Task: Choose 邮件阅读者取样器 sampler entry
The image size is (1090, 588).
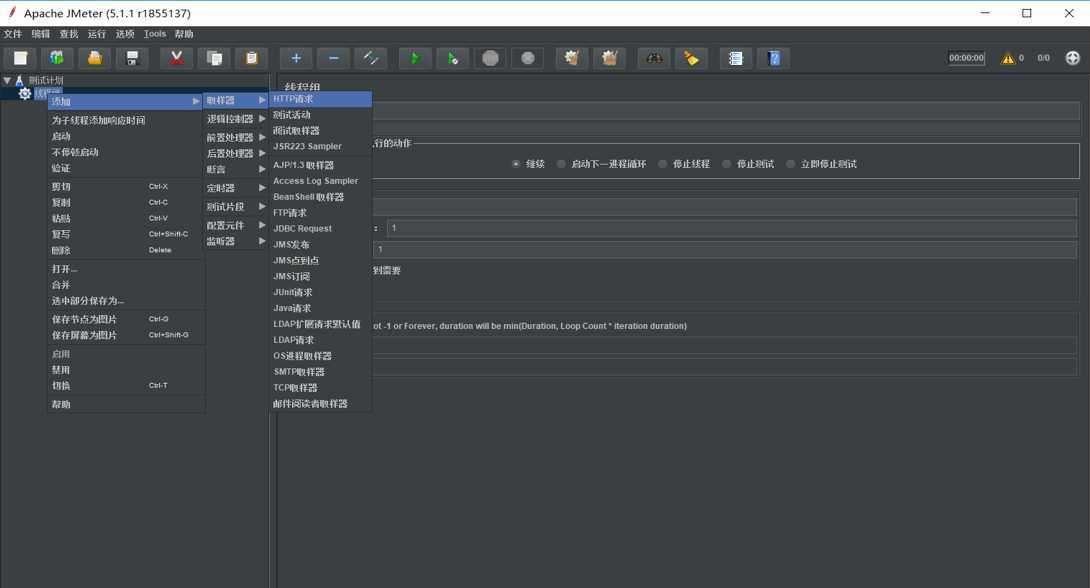Action: point(320,404)
